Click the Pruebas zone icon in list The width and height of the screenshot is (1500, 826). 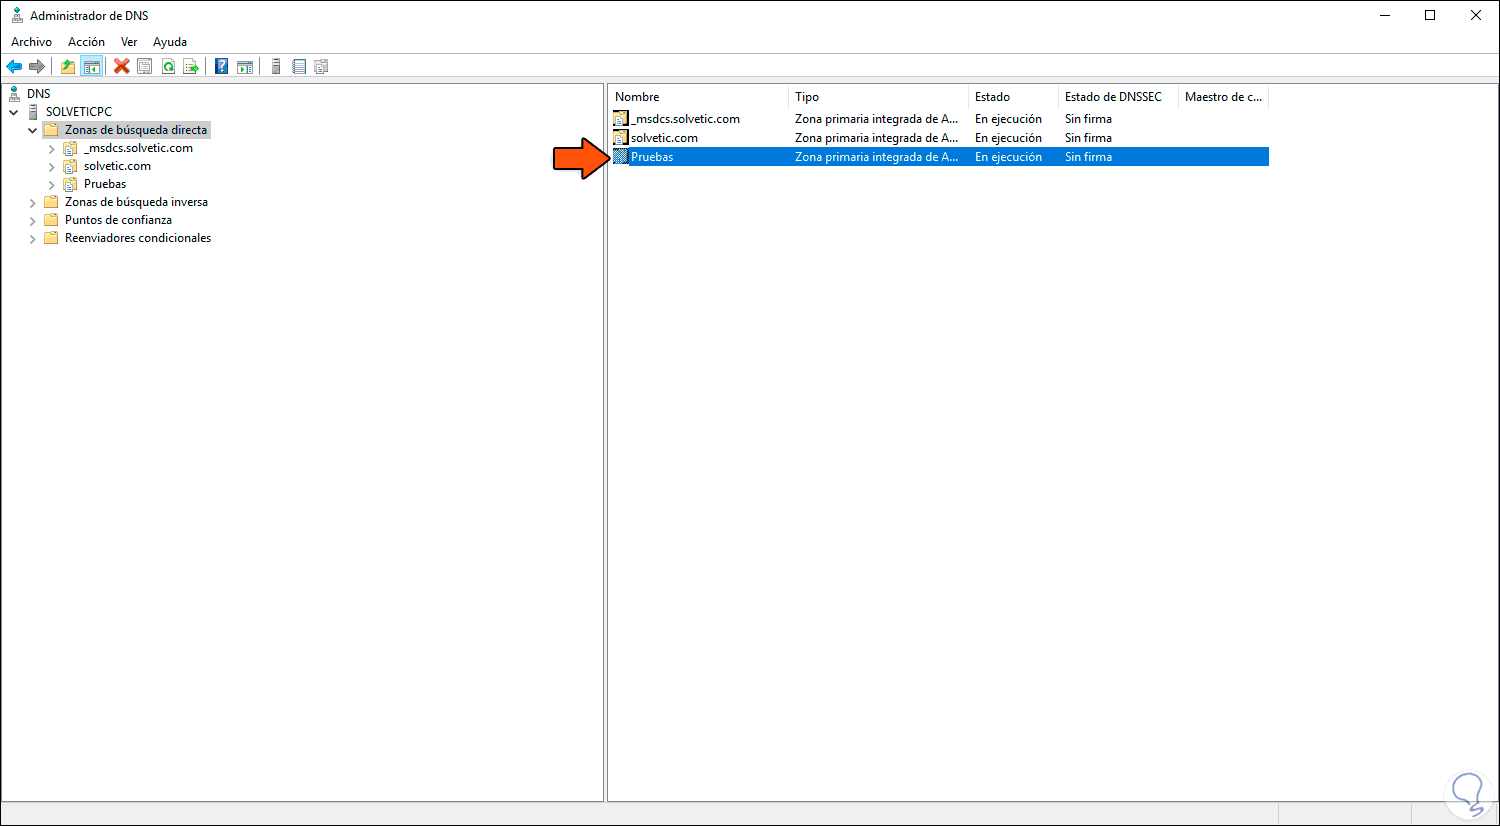click(x=621, y=157)
